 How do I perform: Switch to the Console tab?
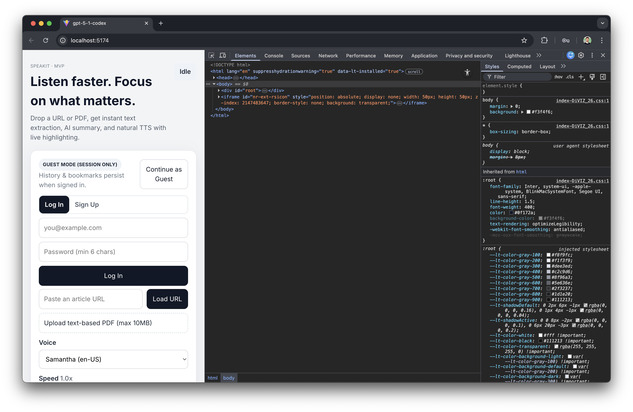pos(273,56)
